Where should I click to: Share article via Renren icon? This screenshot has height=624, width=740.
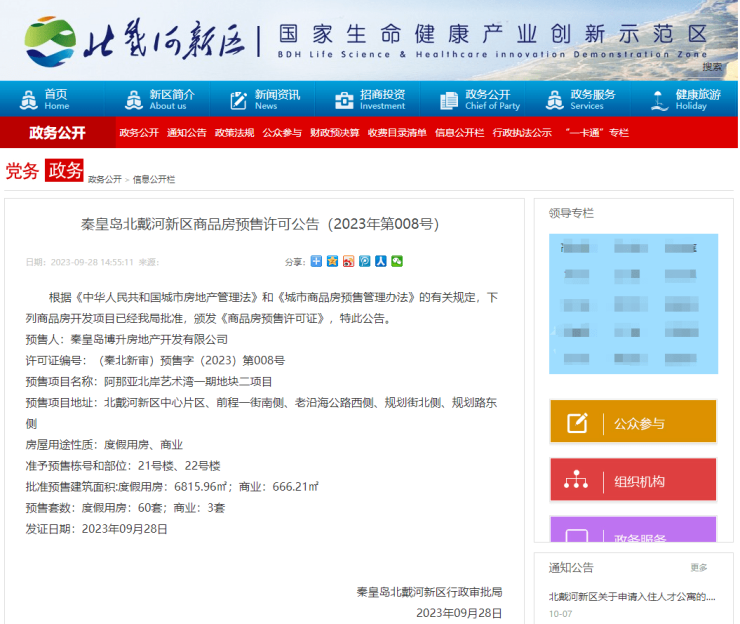[381, 262]
